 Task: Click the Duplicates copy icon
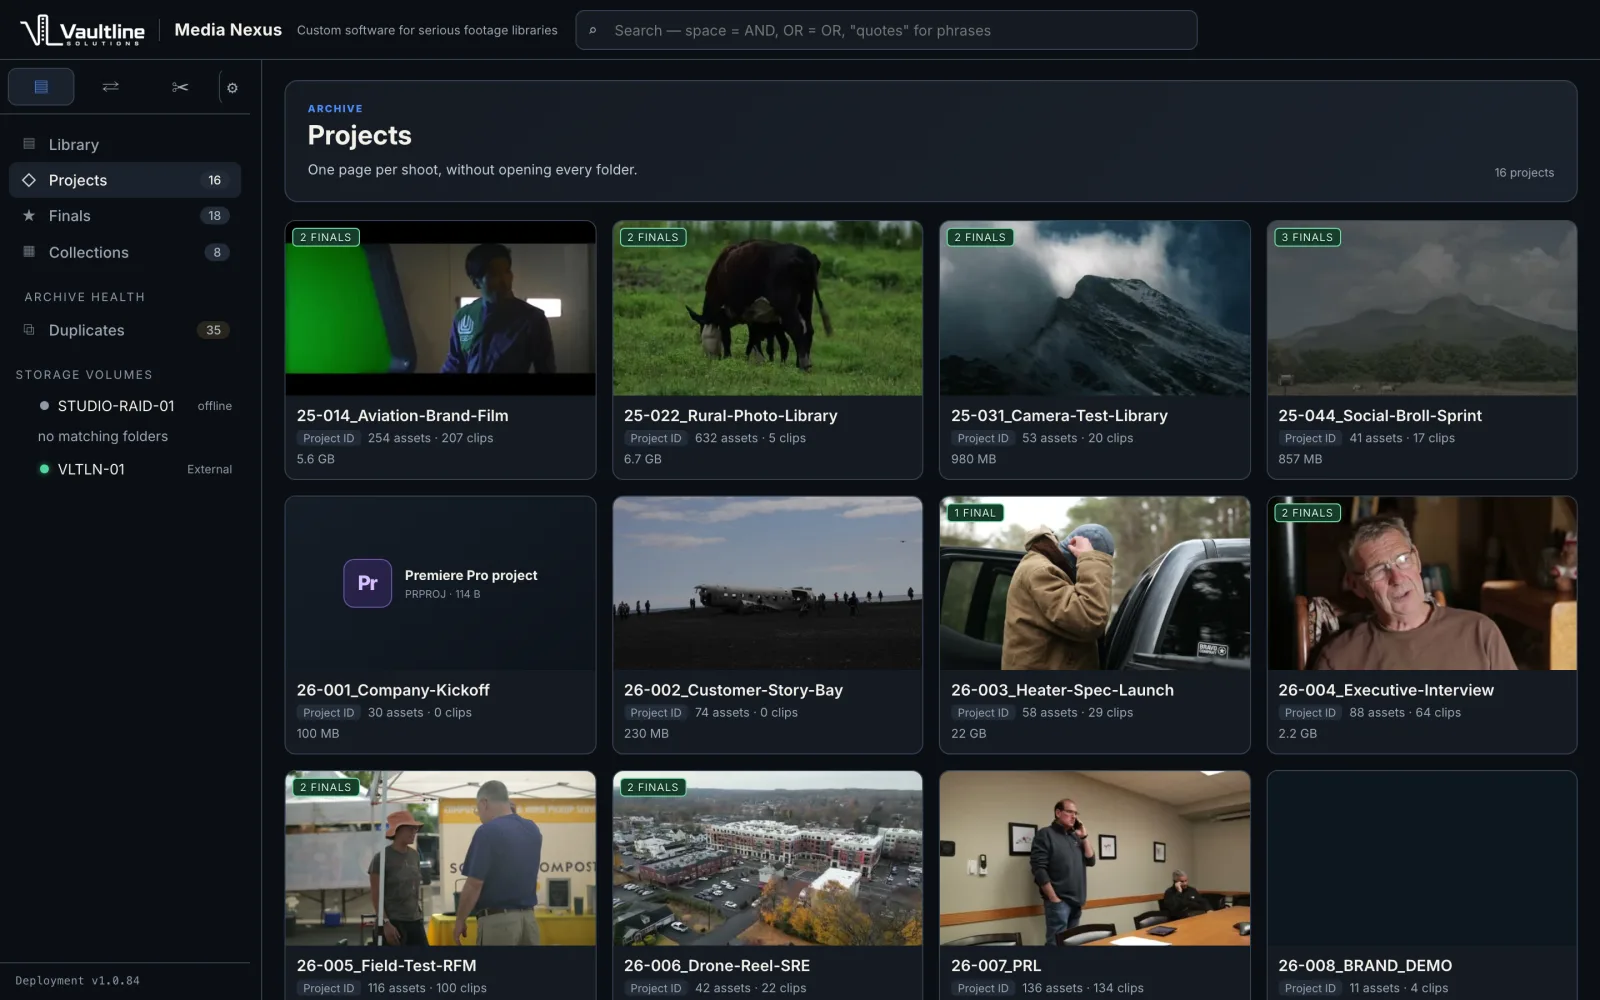29,330
